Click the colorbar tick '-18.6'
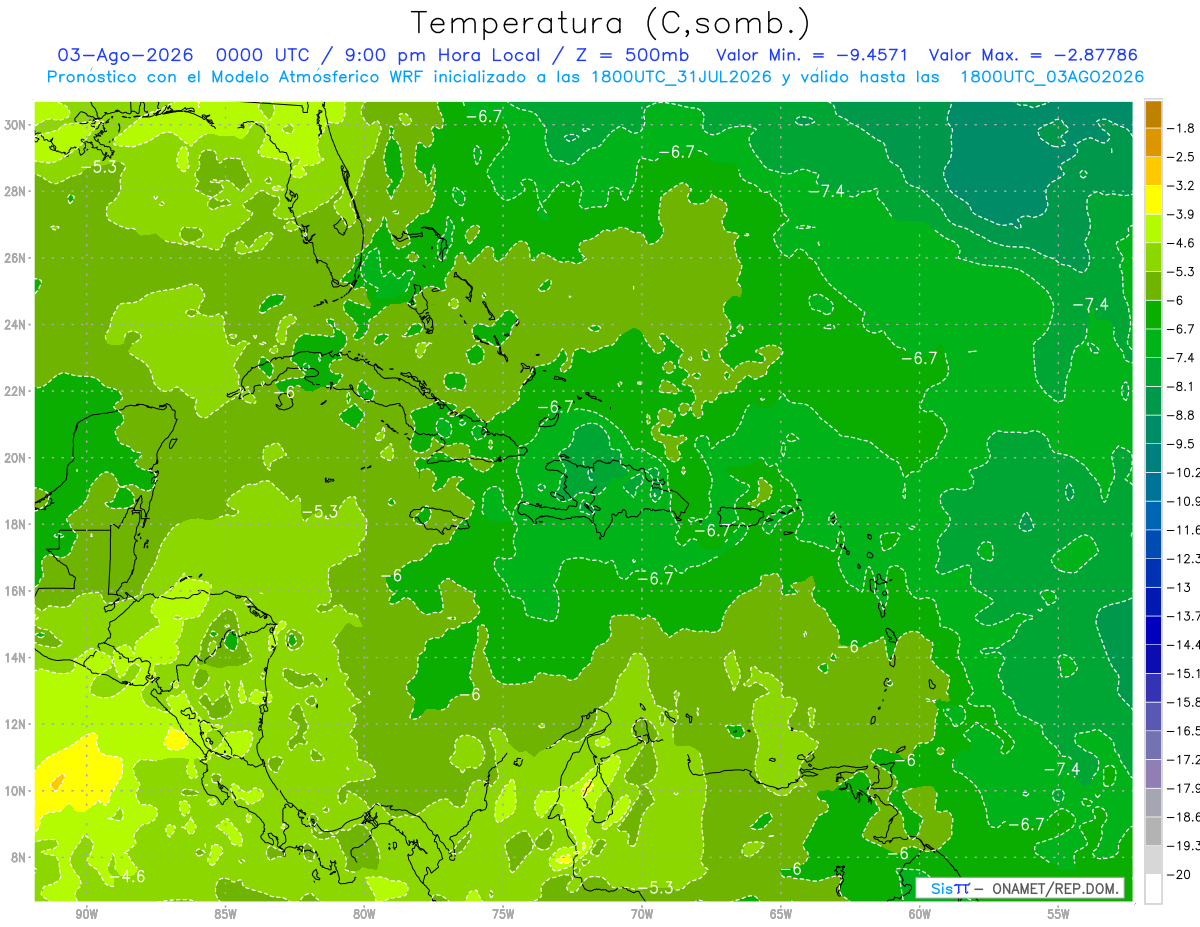Screen dimensions: 1200x927 1185,817
